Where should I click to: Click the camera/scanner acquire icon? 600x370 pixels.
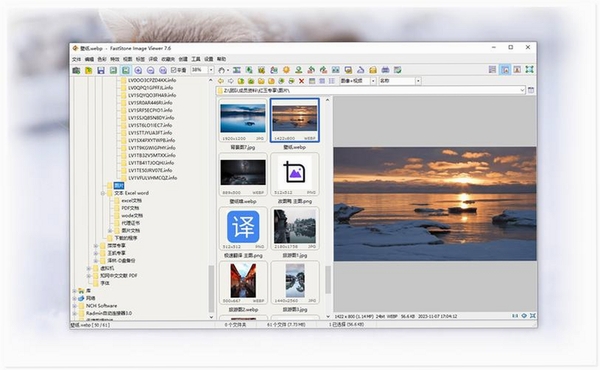pyautogui.click(x=76, y=70)
